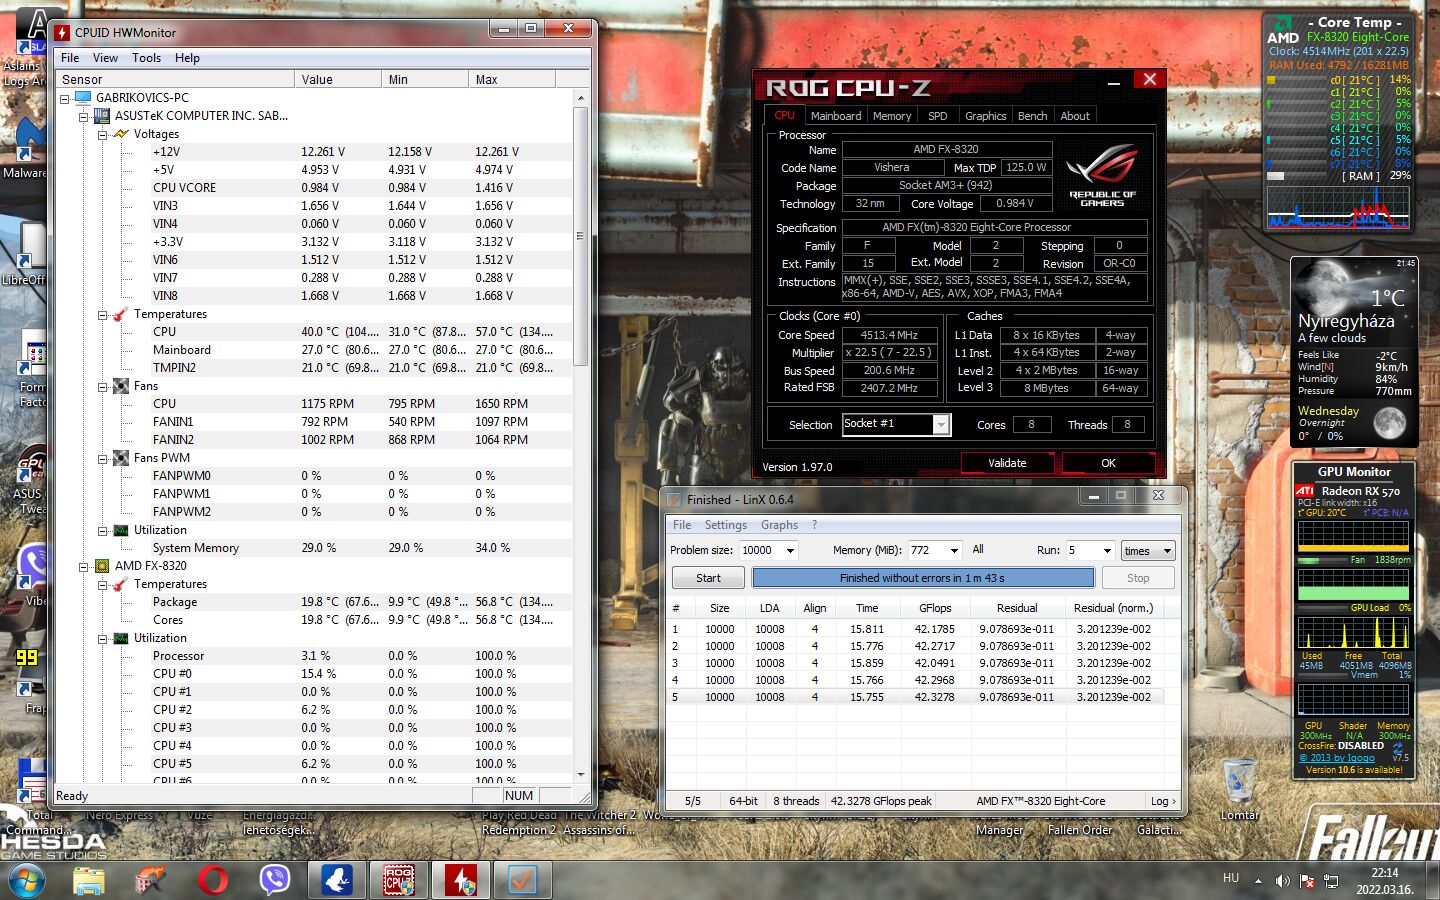This screenshot has height=900, width=1440.
Task: Click the Voltages category icon in HWMonitor
Action: (121, 134)
